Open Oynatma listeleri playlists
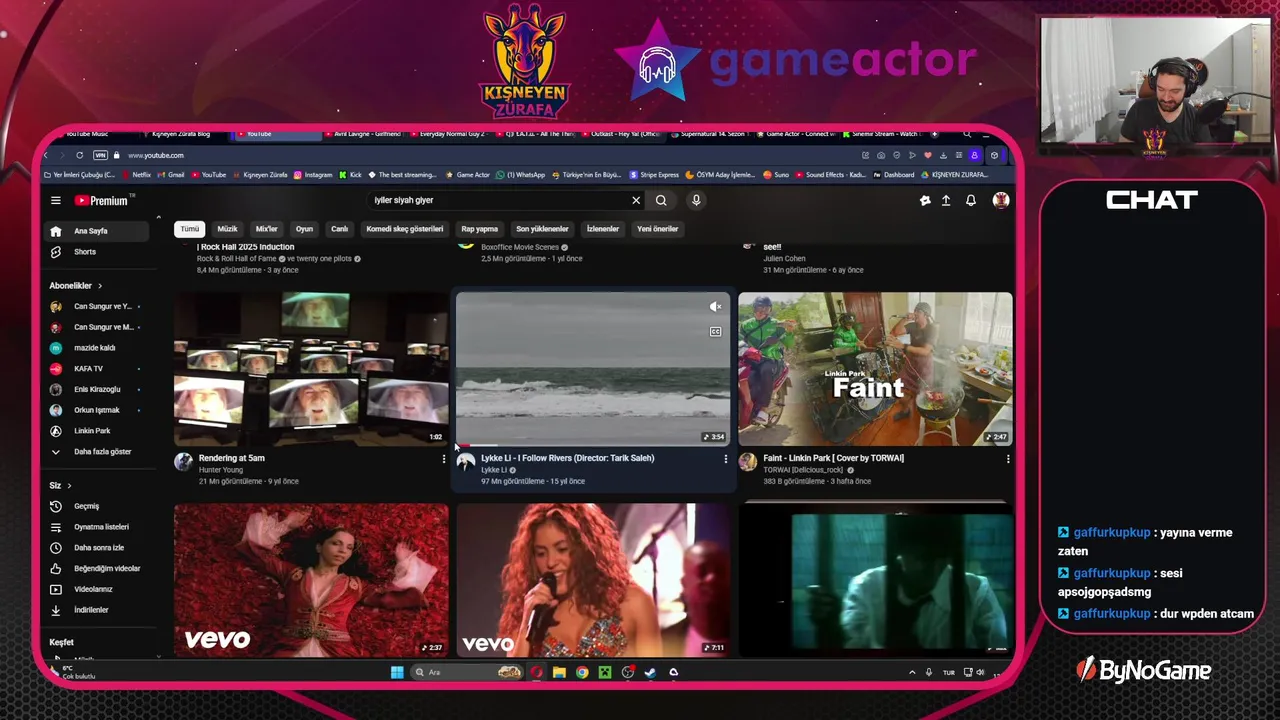This screenshot has height=720, width=1280. [x=95, y=527]
